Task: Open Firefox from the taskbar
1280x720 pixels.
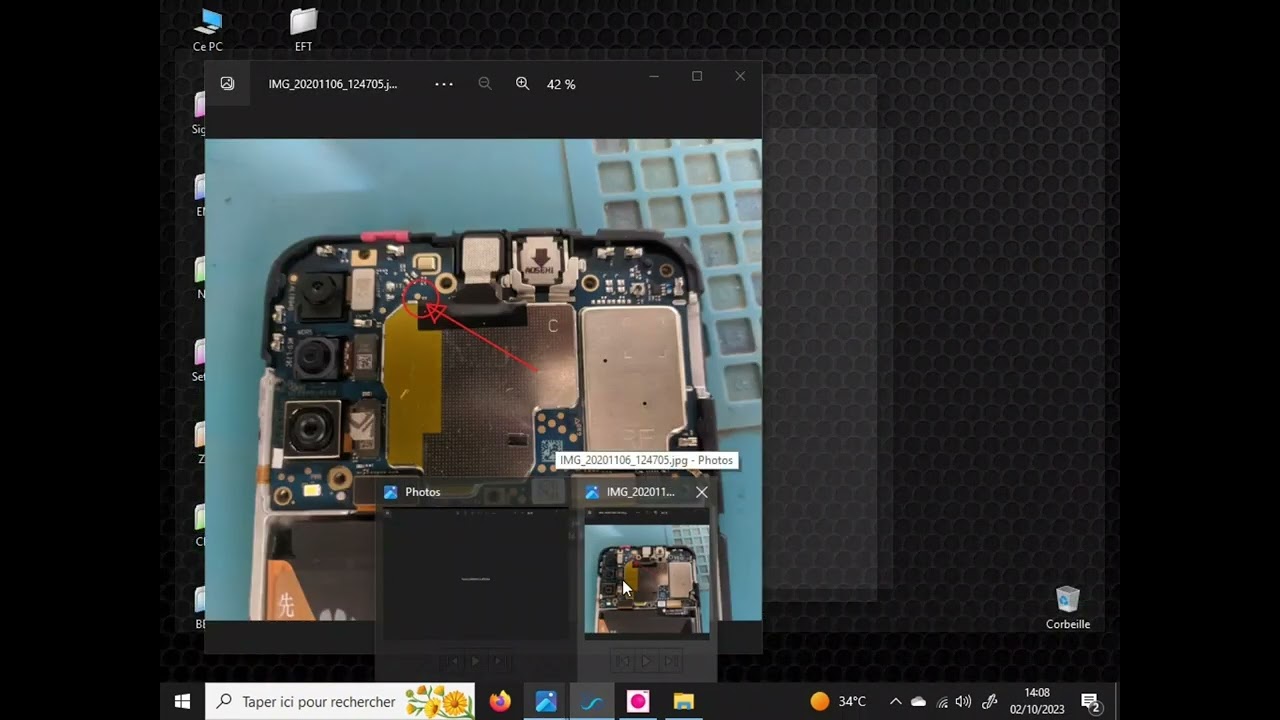Action: (500, 702)
